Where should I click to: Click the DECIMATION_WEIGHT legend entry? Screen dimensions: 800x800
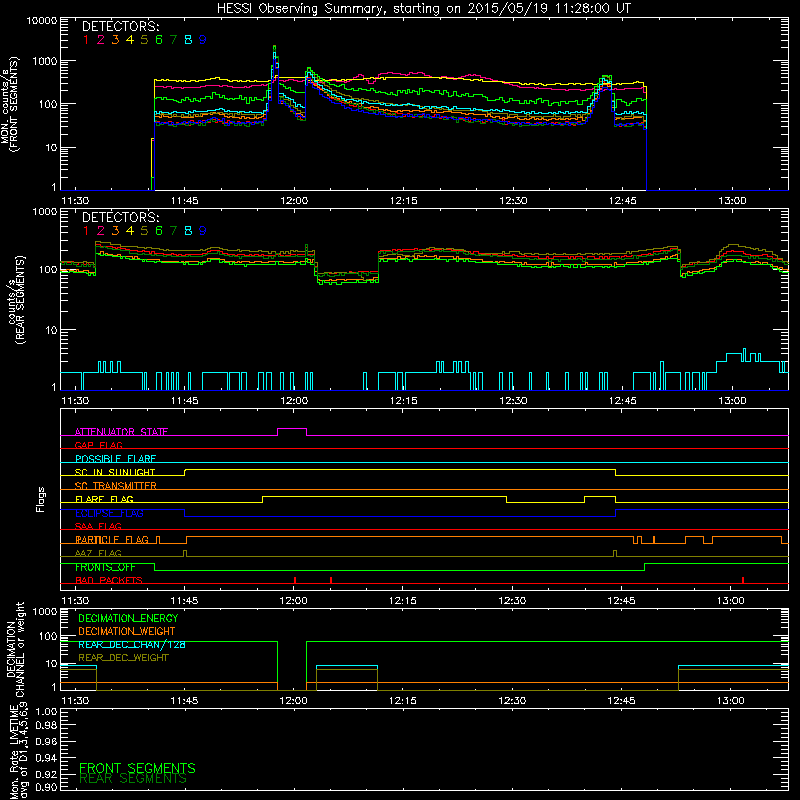click(x=127, y=631)
